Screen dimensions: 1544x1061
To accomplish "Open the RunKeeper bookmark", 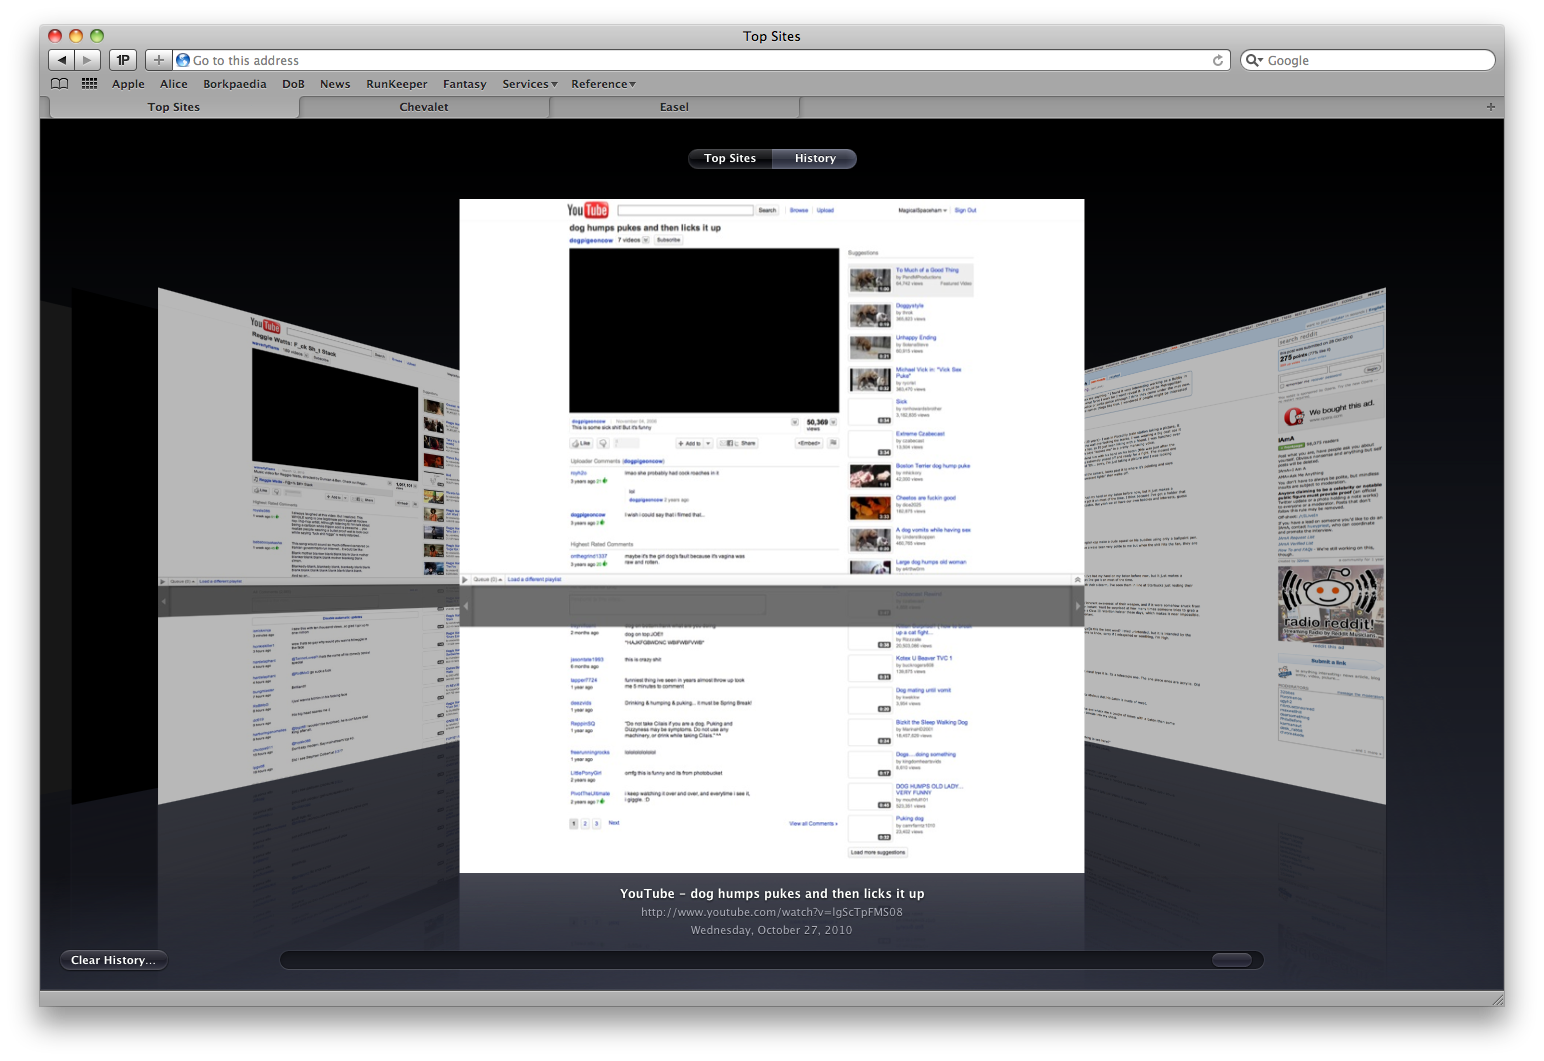I will point(397,84).
